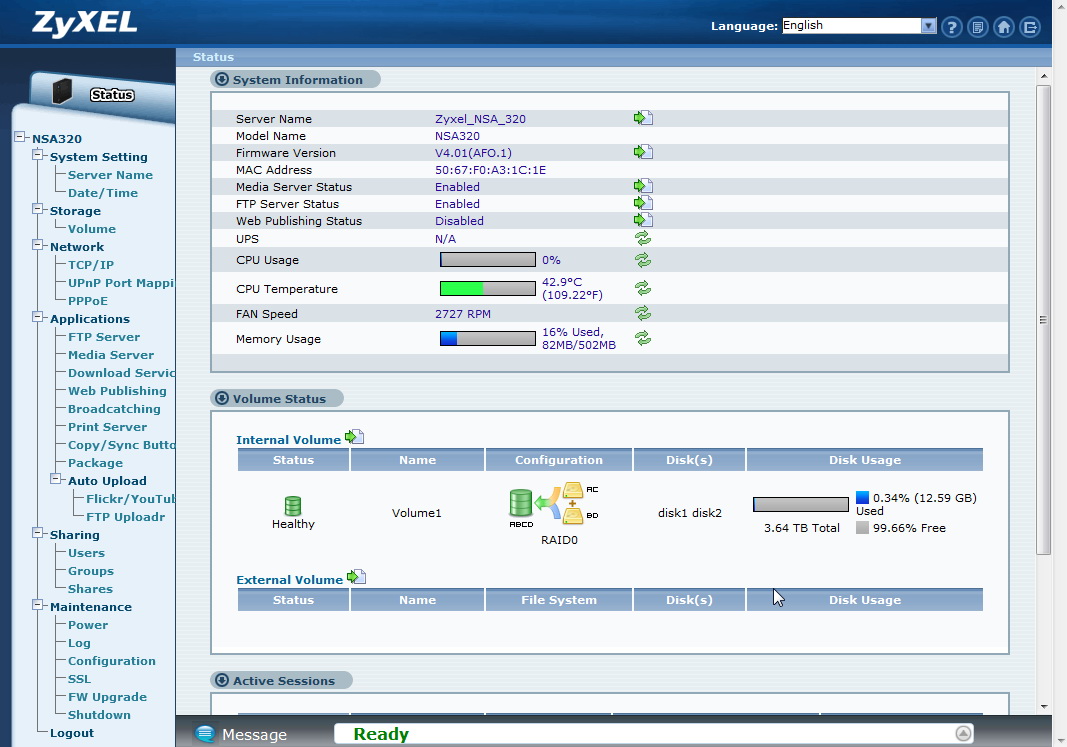Collapse the NSA320 tree root
Screen dimensions: 1067x747
(x=20, y=137)
